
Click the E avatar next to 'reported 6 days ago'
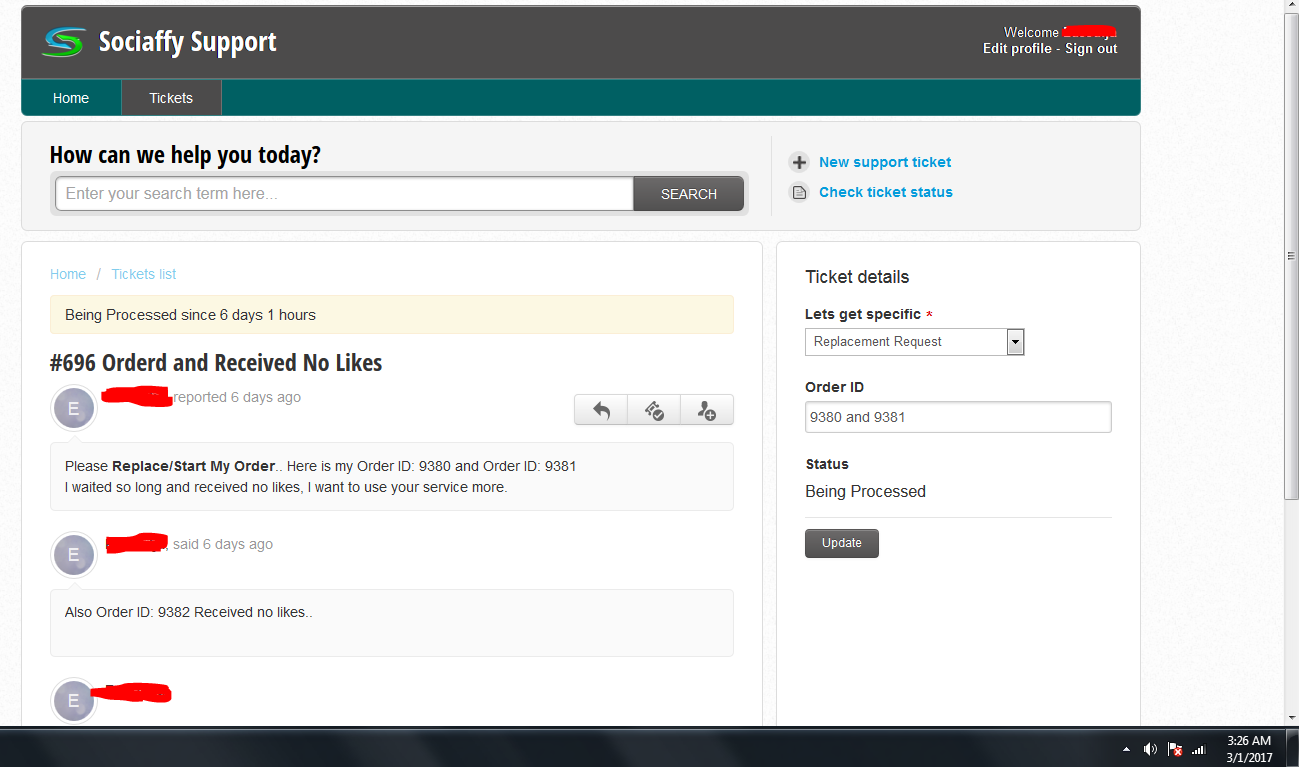click(73, 408)
